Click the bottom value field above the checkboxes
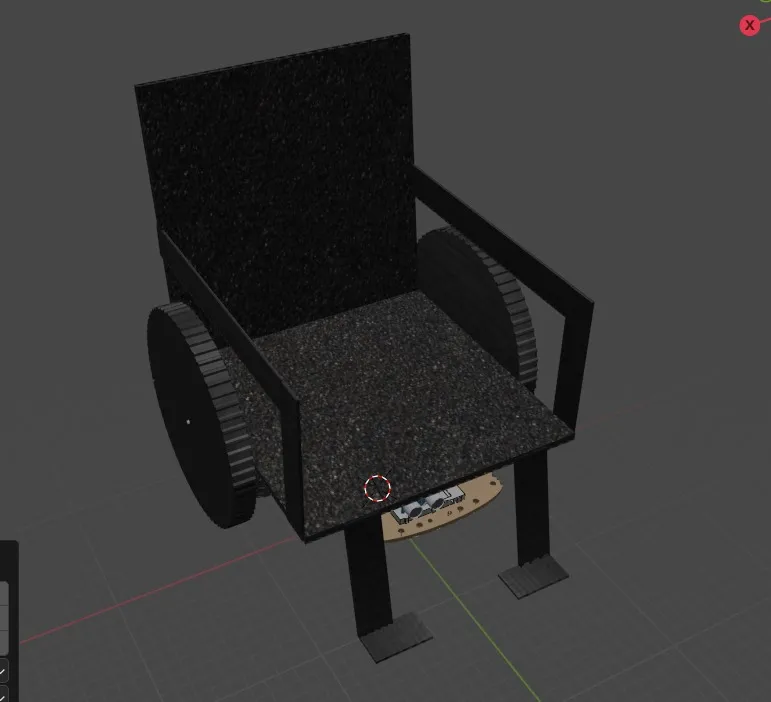This screenshot has height=702, width=771. (x=4, y=641)
